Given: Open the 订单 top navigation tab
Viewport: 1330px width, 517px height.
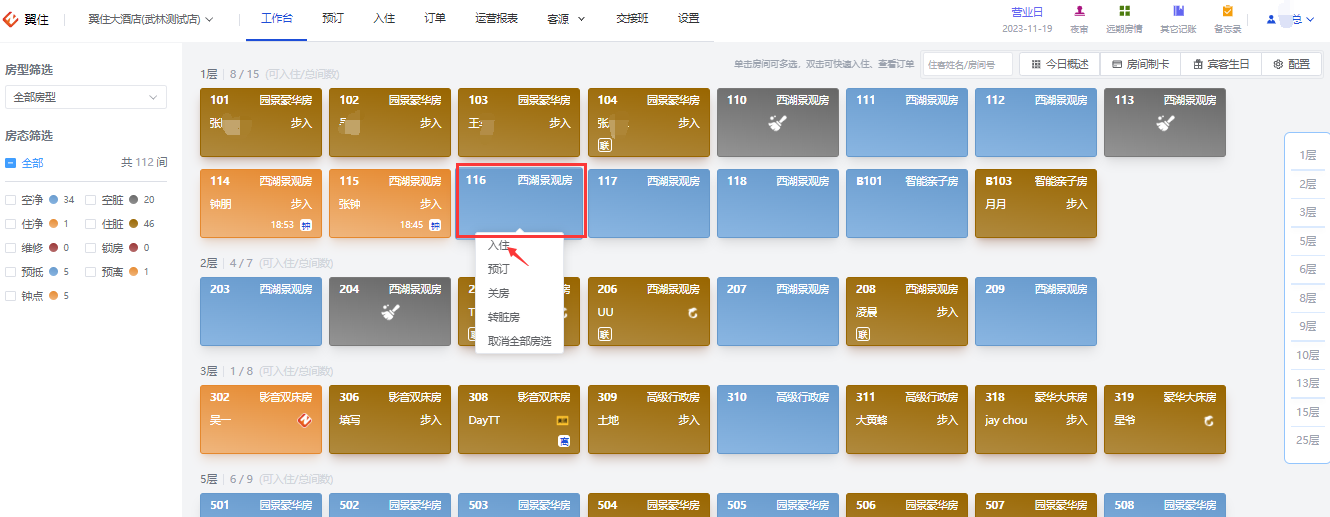Looking at the screenshot, I should [x=435, y=18].
